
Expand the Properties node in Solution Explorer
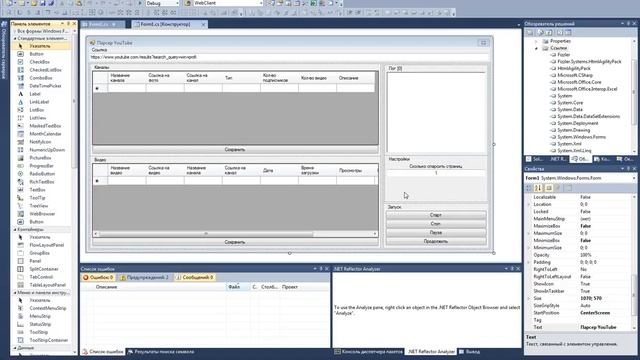point(536,41)
